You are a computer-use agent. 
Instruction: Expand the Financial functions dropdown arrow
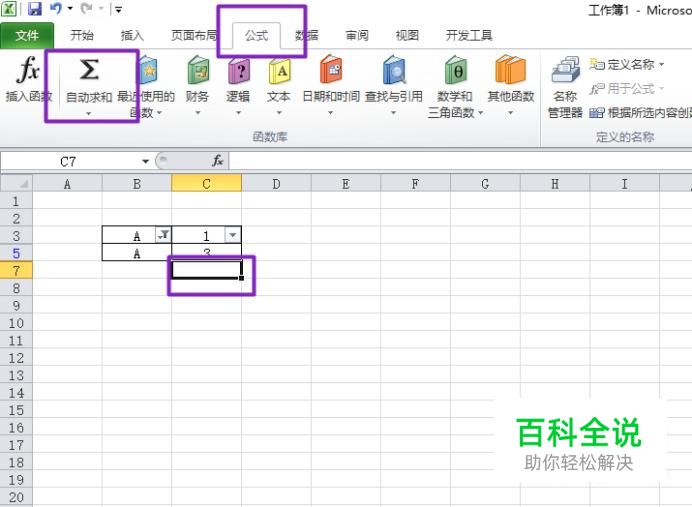click(198, 113)
